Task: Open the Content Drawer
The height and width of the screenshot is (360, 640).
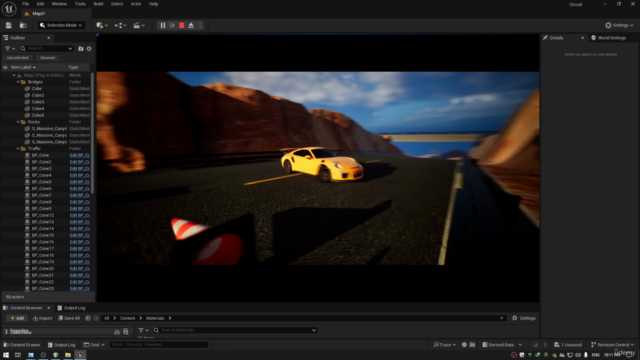Action: coord(22,345)
